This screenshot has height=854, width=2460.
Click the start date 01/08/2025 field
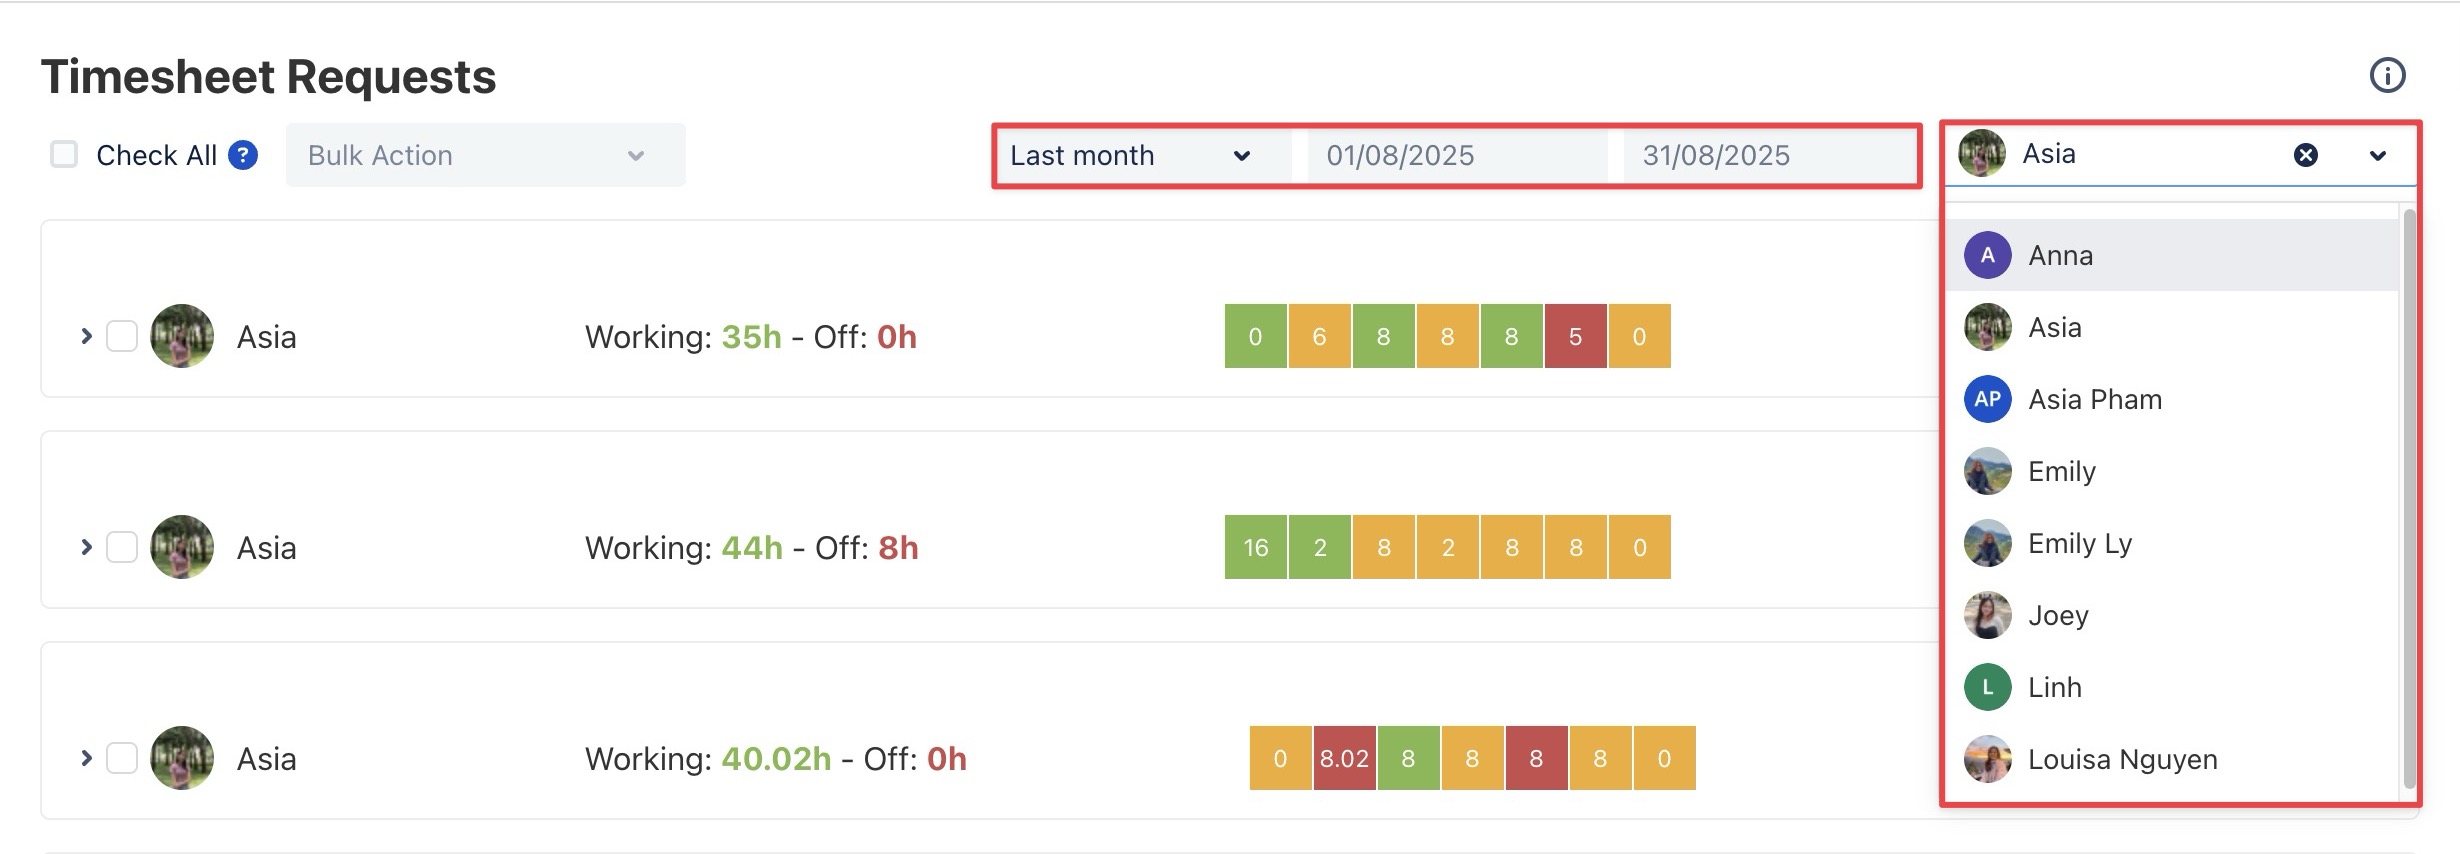click(1400, 155)
